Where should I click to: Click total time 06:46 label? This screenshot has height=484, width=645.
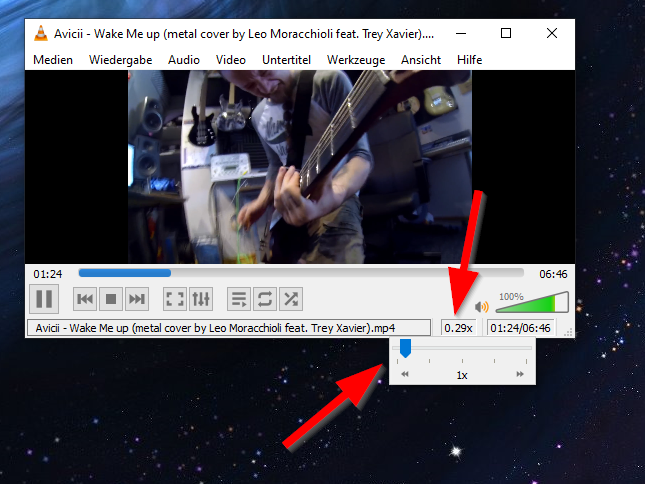coord(553,274)
